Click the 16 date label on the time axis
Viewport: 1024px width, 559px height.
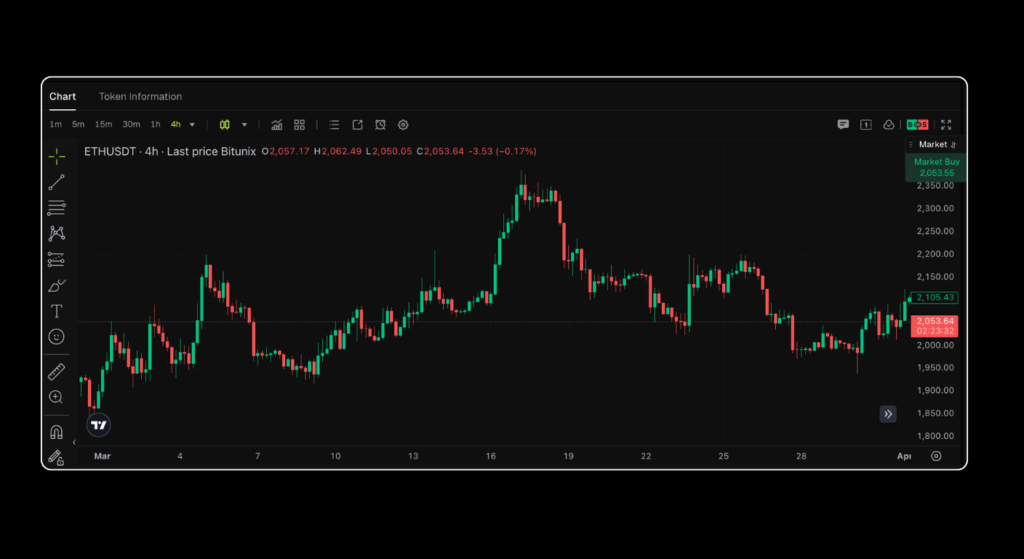[490, 456]
